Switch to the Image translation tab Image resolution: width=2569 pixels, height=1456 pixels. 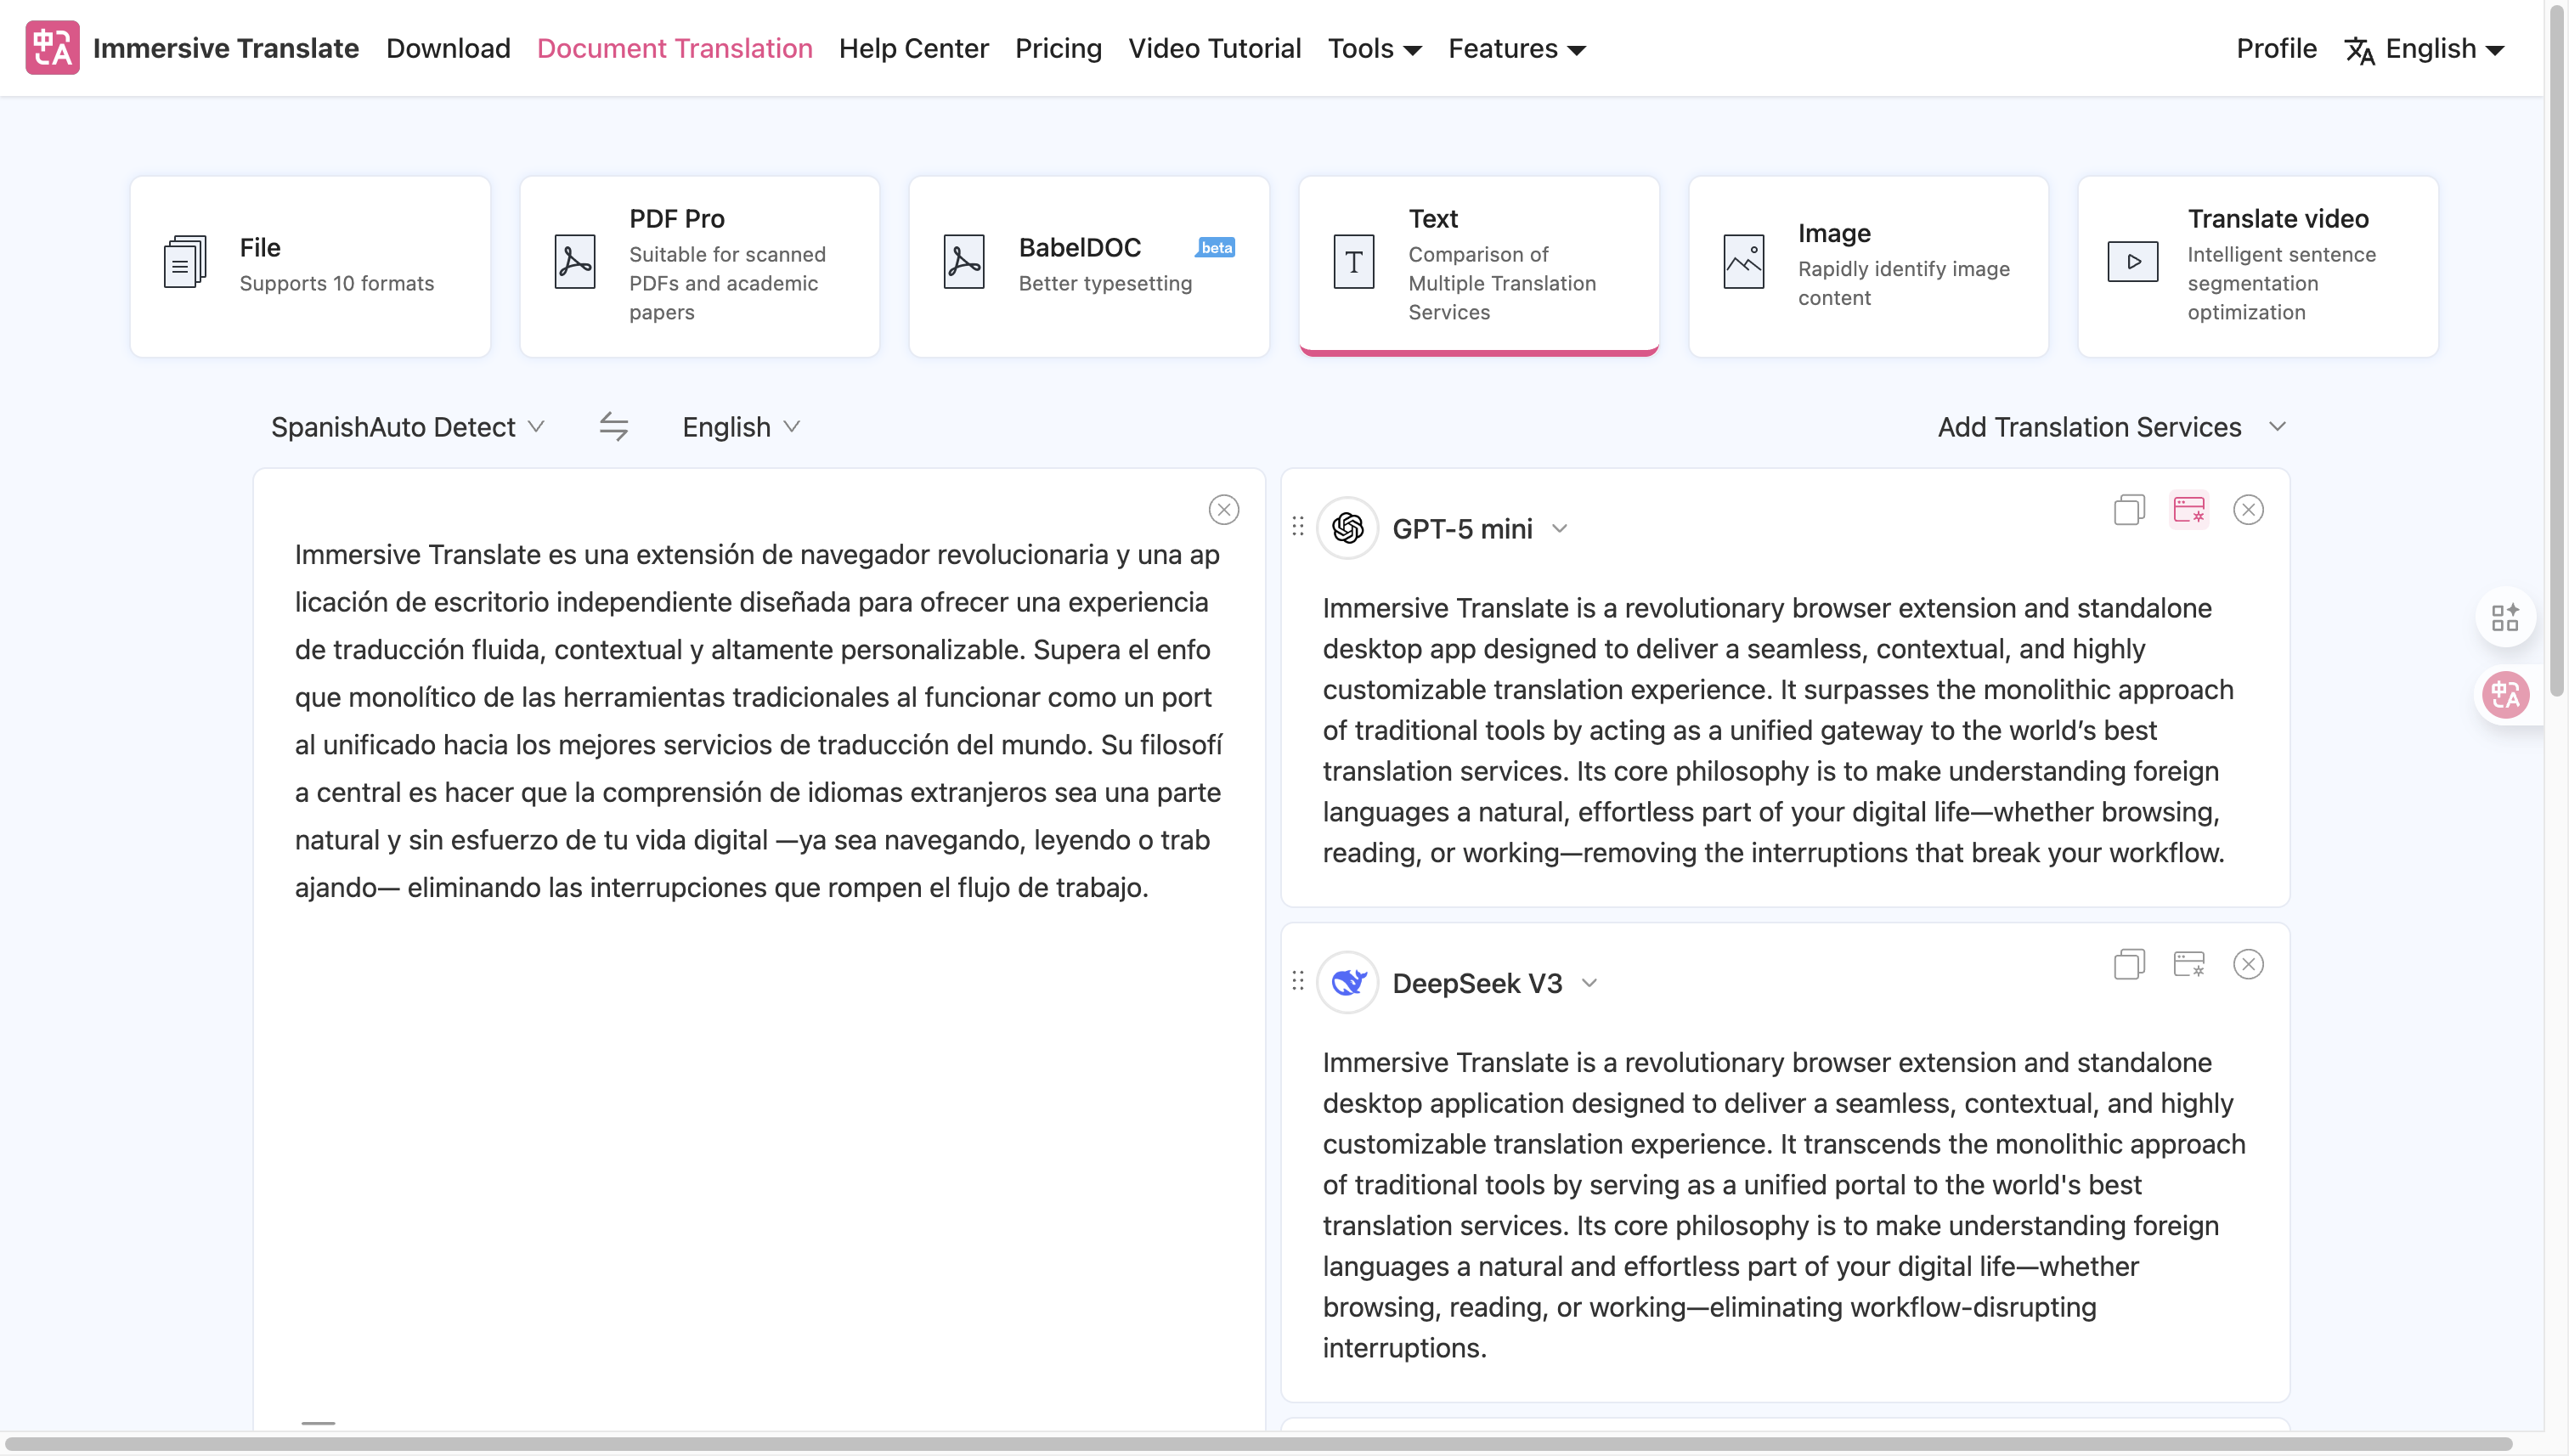pyautogui.click(x=1868, y=266)
